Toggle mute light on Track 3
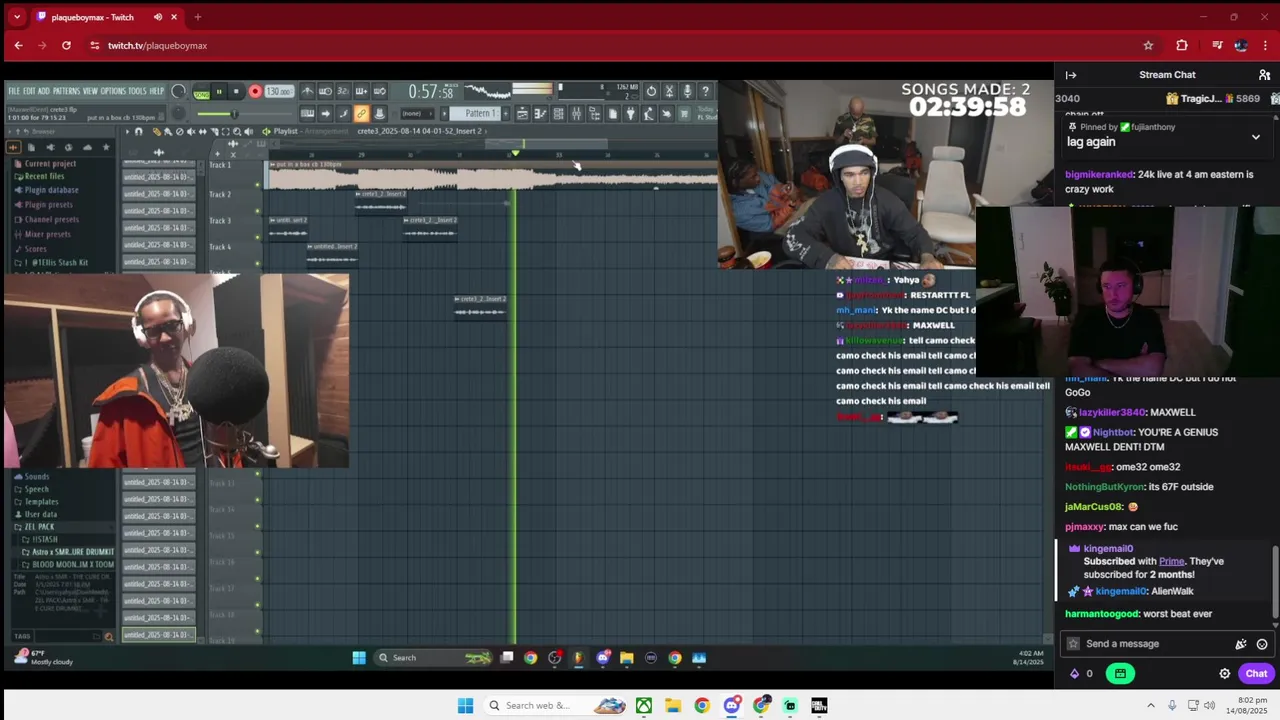1280x720 pixels. [257, 237]
